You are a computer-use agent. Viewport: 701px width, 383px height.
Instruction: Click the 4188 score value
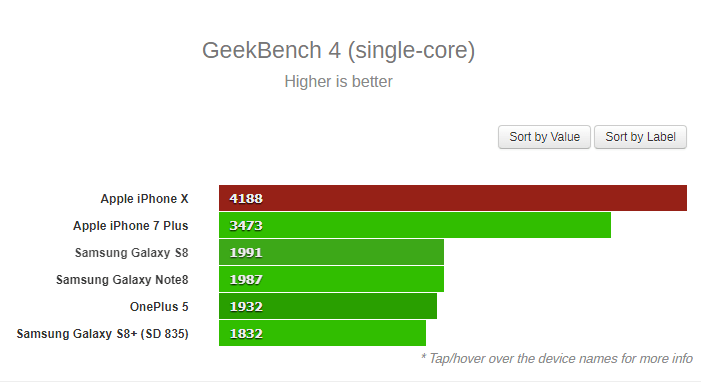tap(246, 198)
